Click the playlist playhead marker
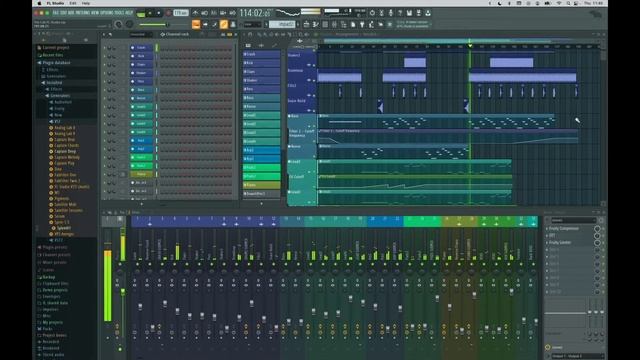640x360 pixels. point(470,46)
